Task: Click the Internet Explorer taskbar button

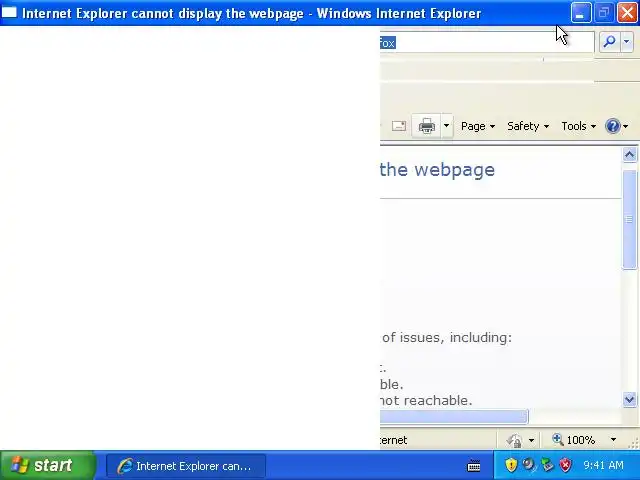Action: pyautogui.click(x=186, y=466)
